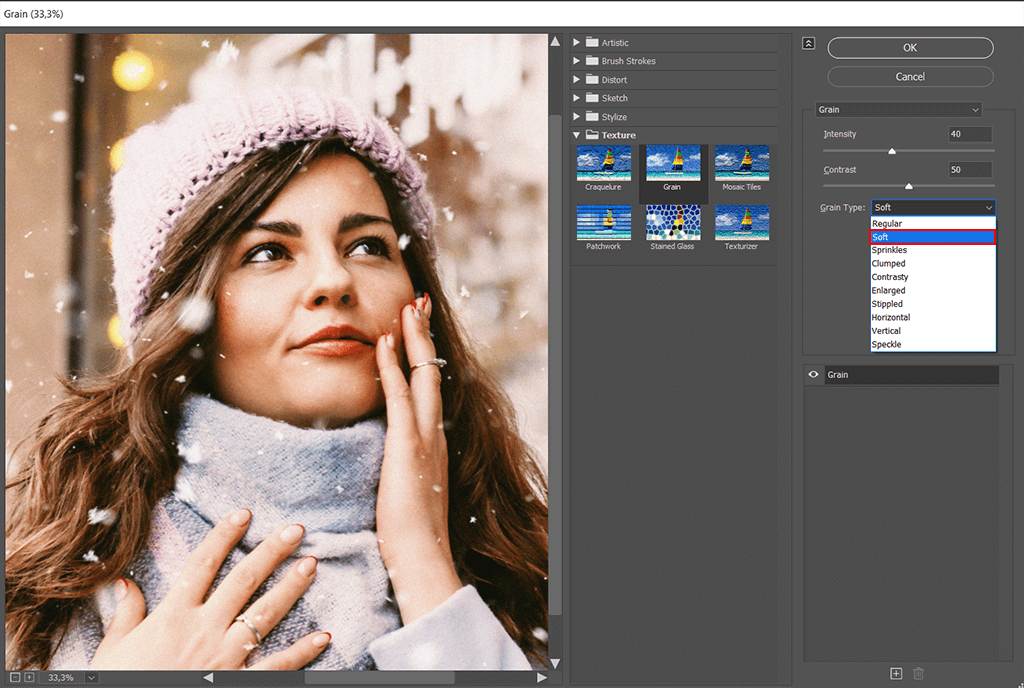This screenshot has width=1024, height=688.
Task: Click the 33,3% zoom value field
Action: coord(63,678)
